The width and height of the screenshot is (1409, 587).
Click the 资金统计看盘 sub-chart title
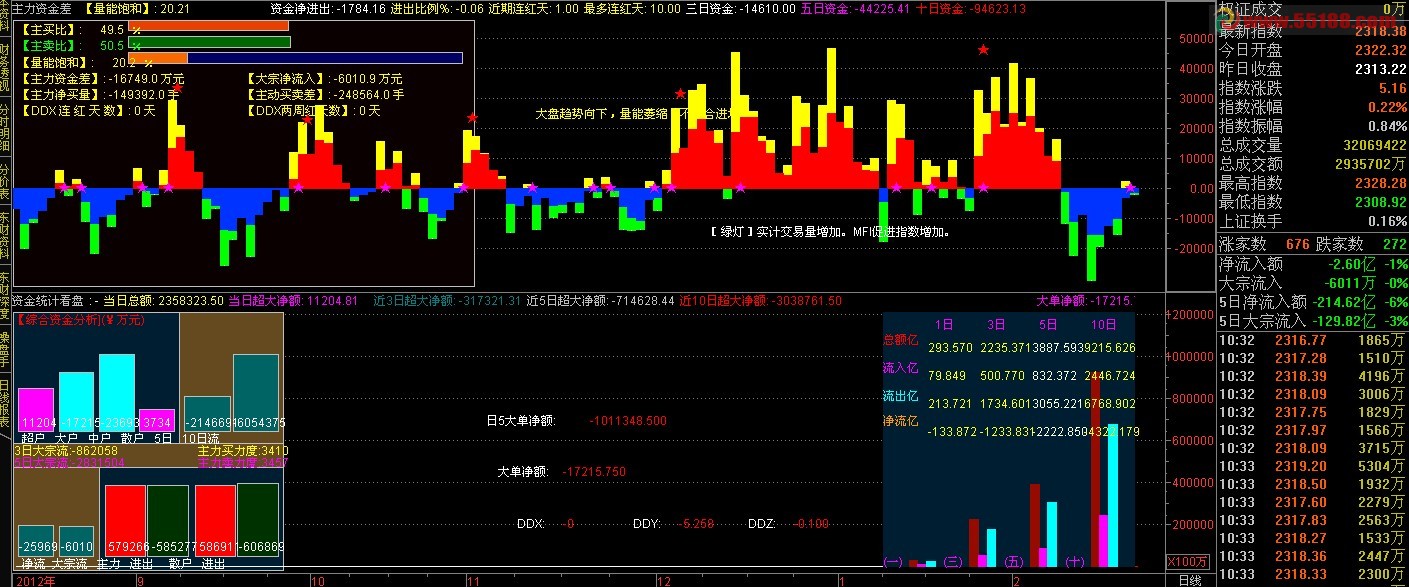pyautogui.click(x=48, y=300)
